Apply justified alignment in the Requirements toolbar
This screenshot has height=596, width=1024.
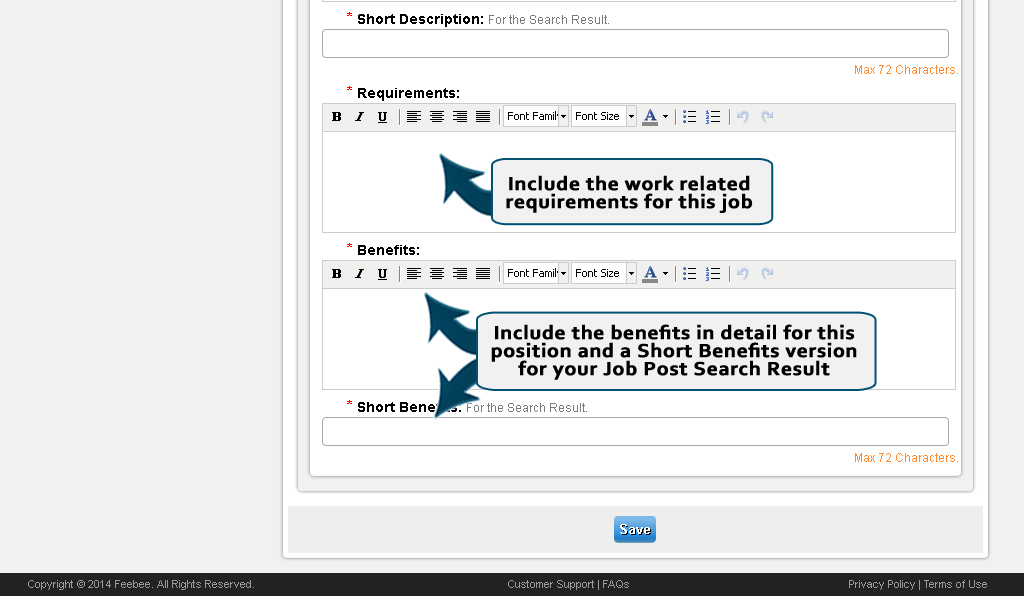click(x=483, y=116)
